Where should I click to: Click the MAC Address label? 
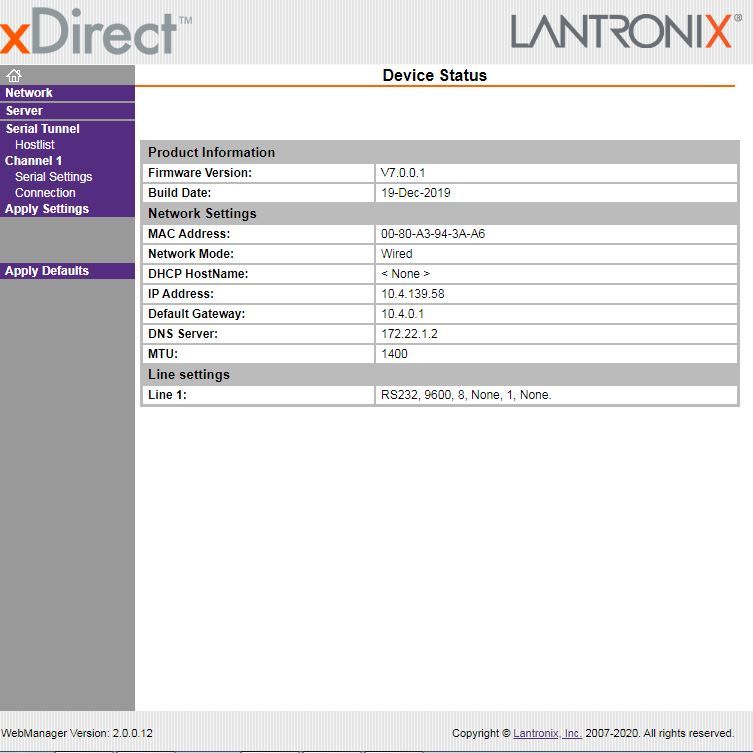189,234
